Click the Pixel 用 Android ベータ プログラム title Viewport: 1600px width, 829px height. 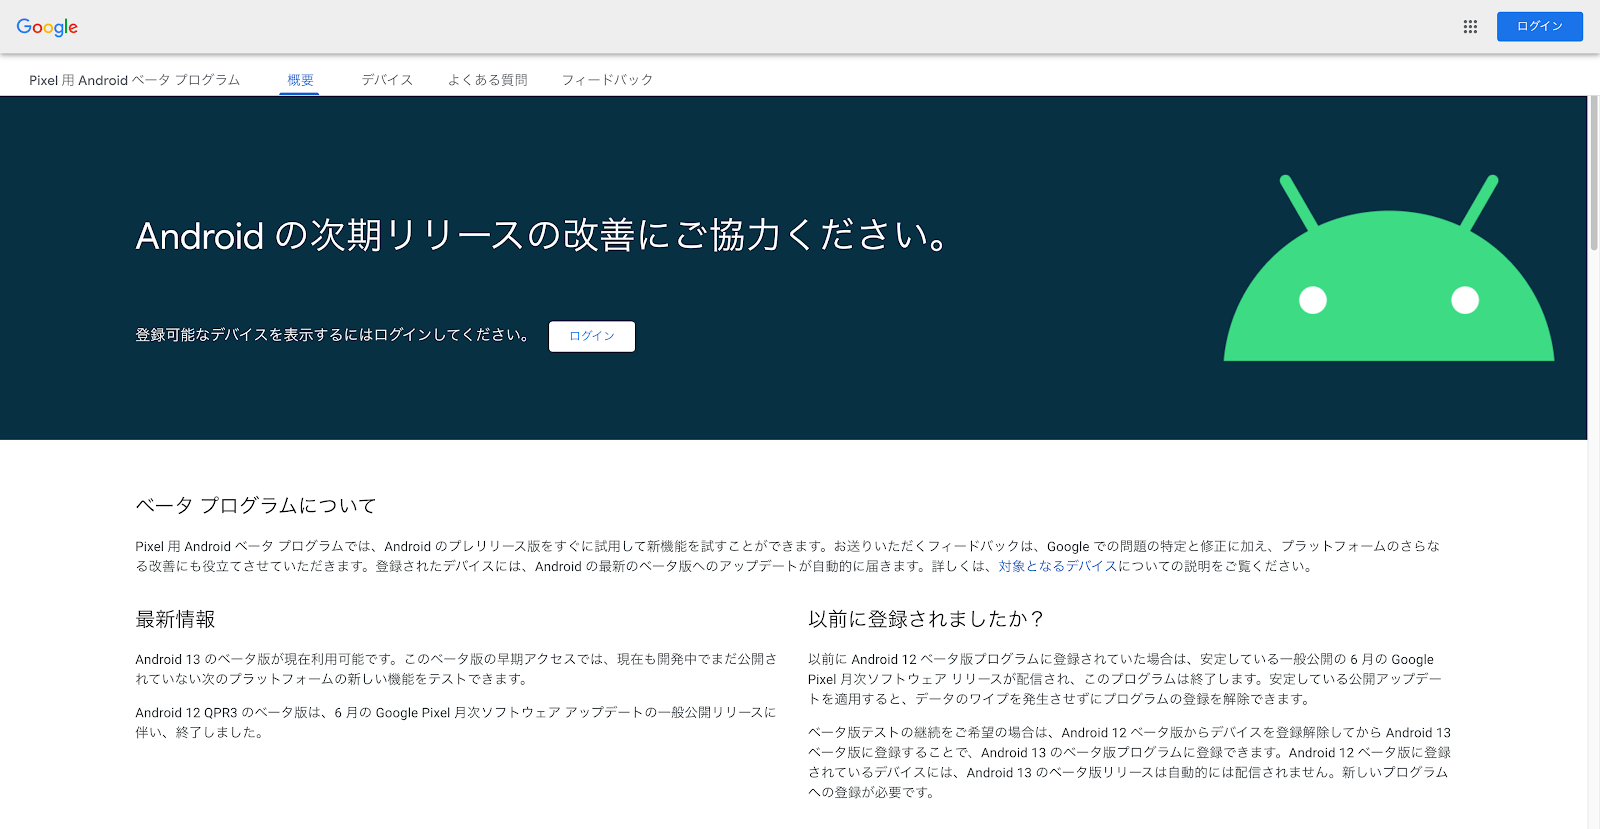[135, 80]
